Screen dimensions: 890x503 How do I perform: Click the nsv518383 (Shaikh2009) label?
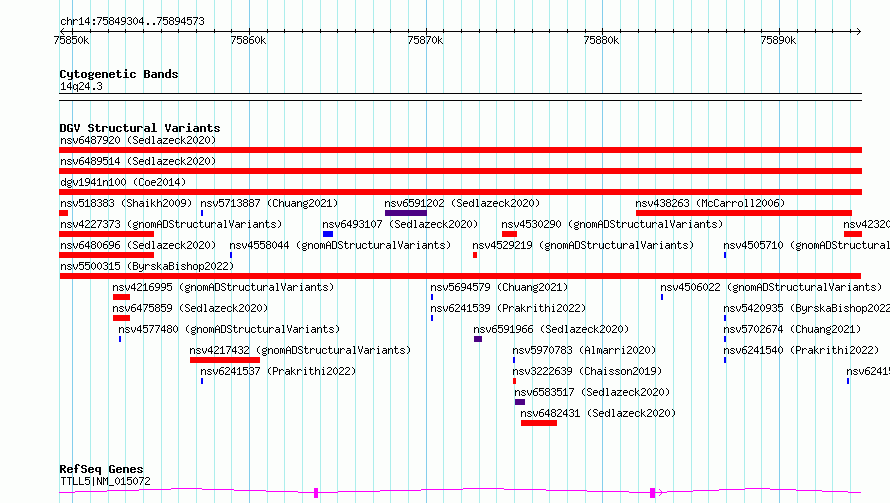[x=126, y=203]
